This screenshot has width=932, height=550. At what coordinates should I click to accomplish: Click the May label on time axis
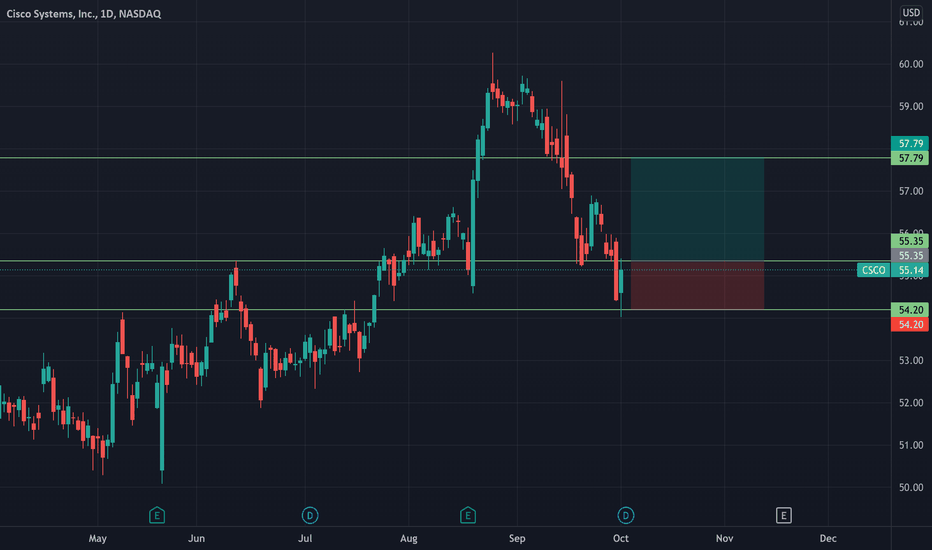[97, 538]
